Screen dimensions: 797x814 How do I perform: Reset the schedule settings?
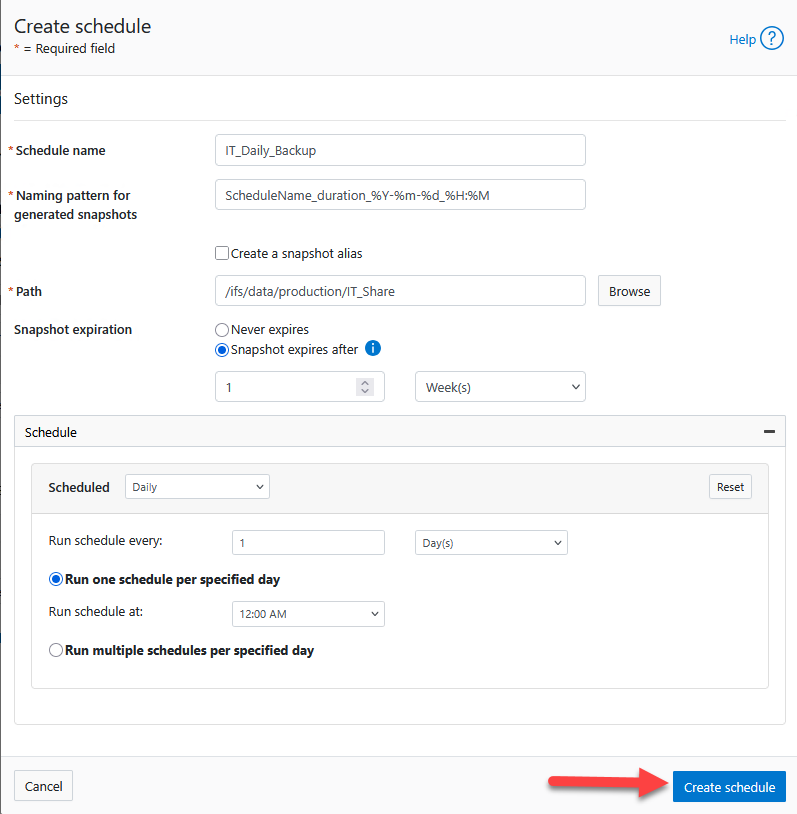point(730,486)
